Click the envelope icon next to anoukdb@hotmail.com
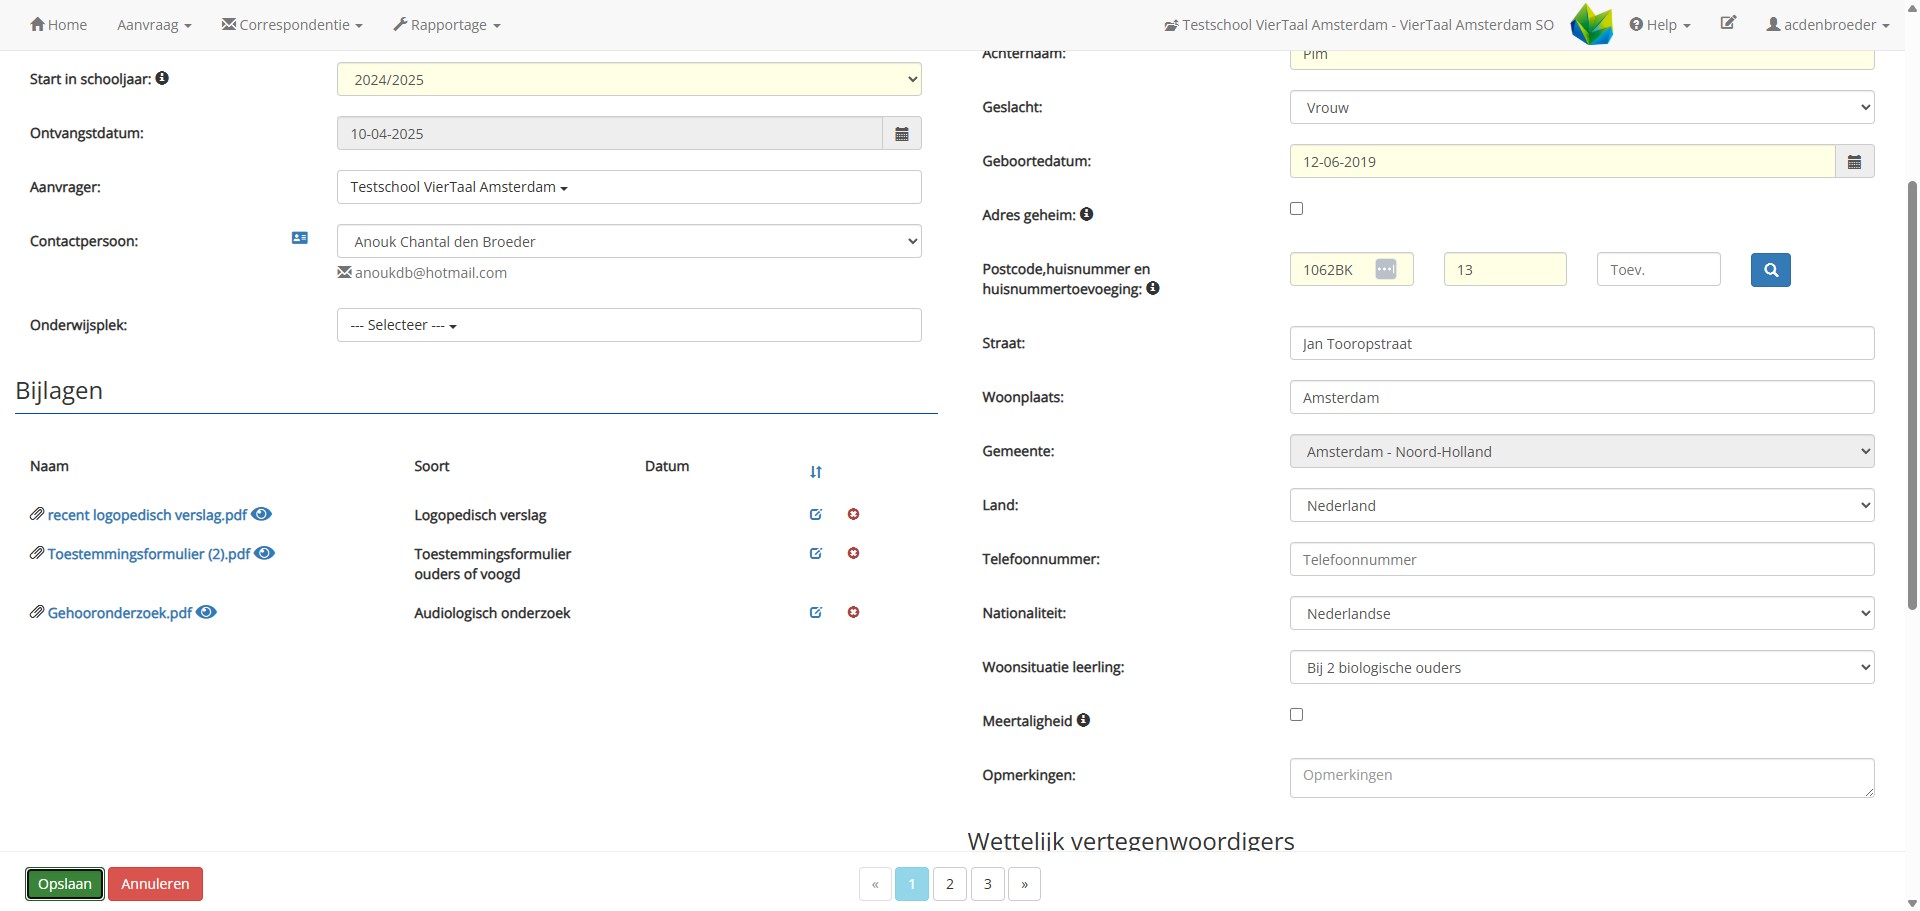1920x911 pixels. pyautogui.click(x=344, y=272)
